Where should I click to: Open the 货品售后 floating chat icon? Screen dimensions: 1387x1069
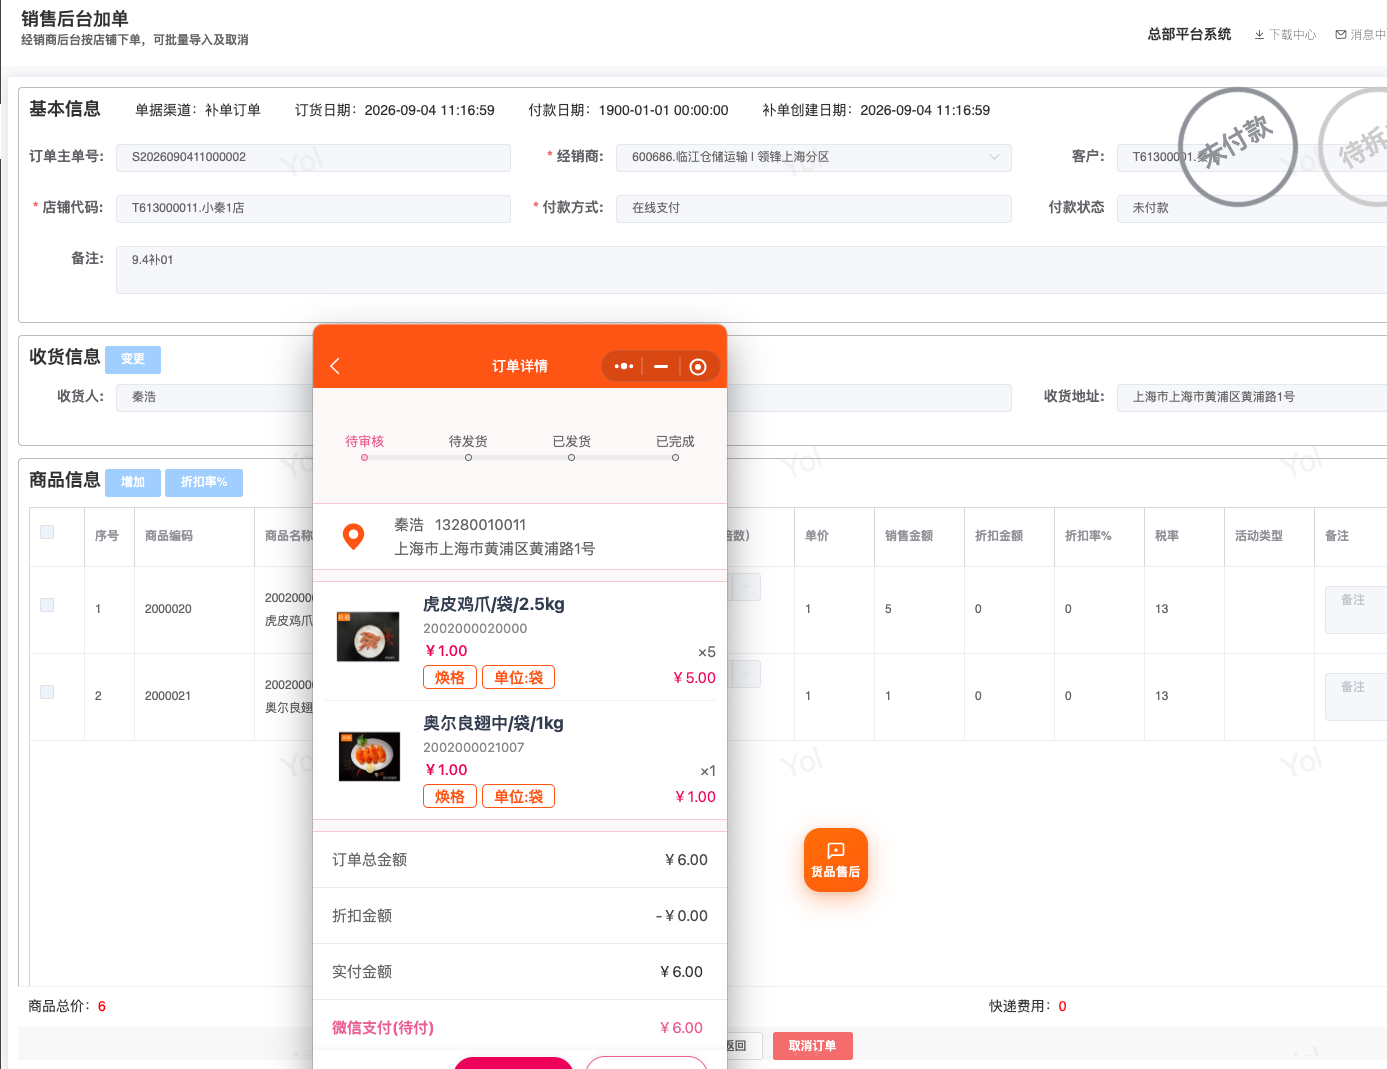[836, 860]
